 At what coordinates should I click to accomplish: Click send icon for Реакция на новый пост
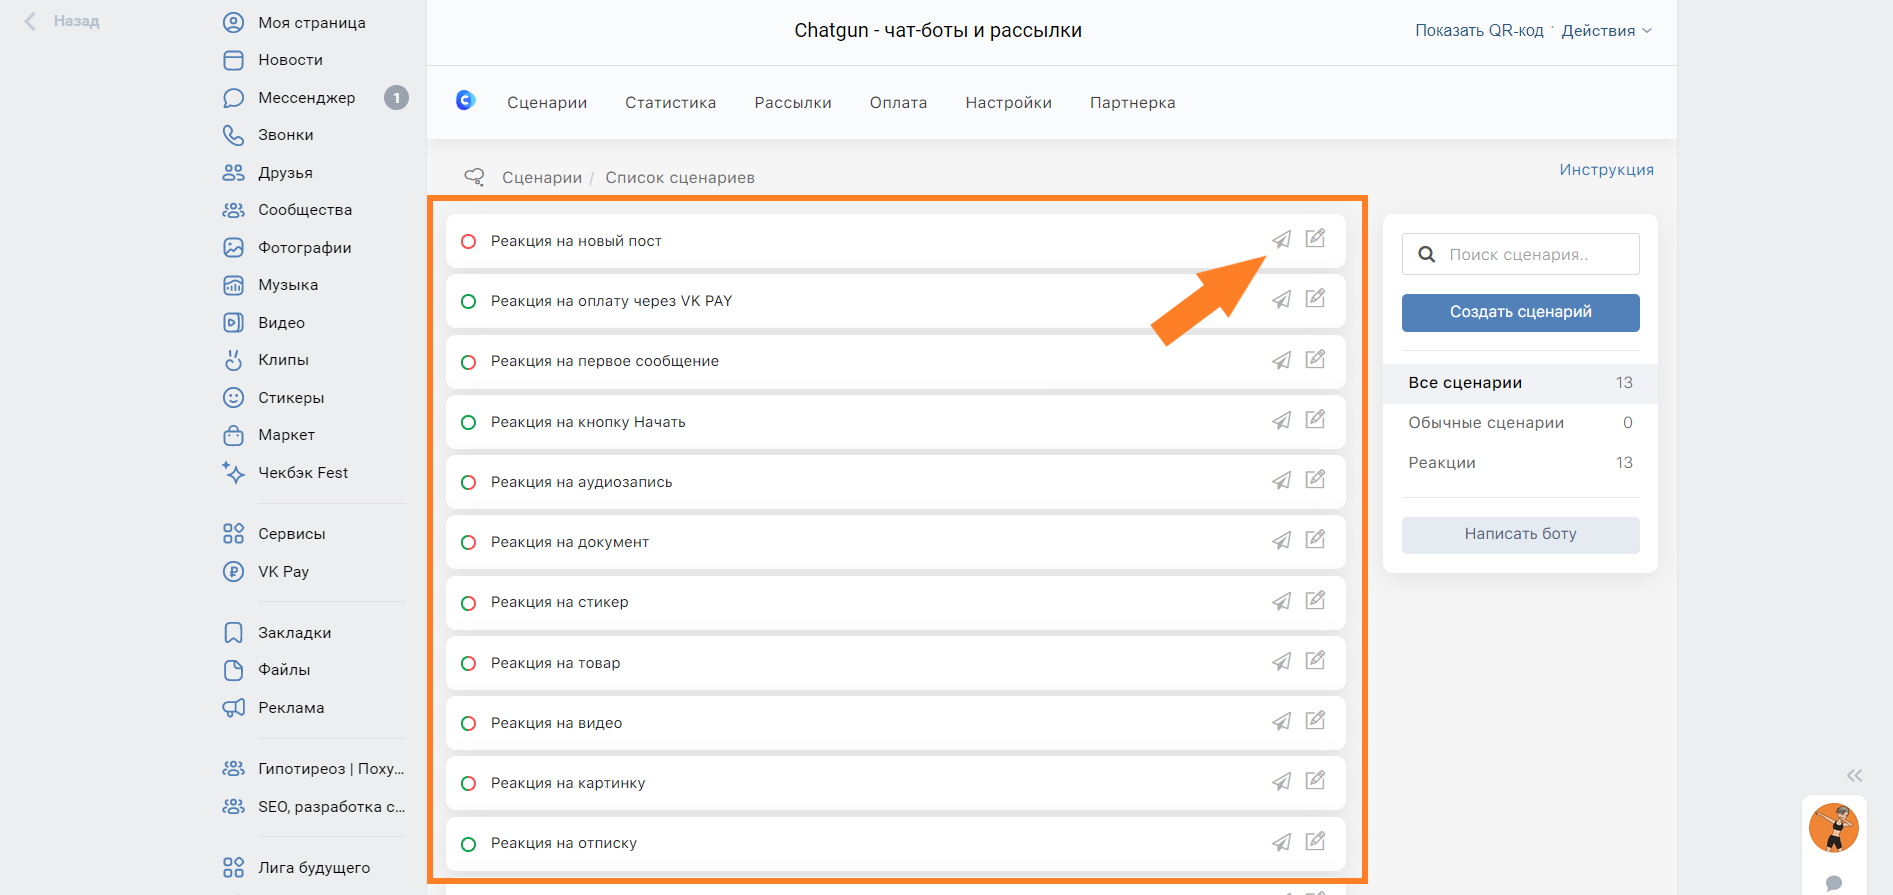pos(1281,240)
